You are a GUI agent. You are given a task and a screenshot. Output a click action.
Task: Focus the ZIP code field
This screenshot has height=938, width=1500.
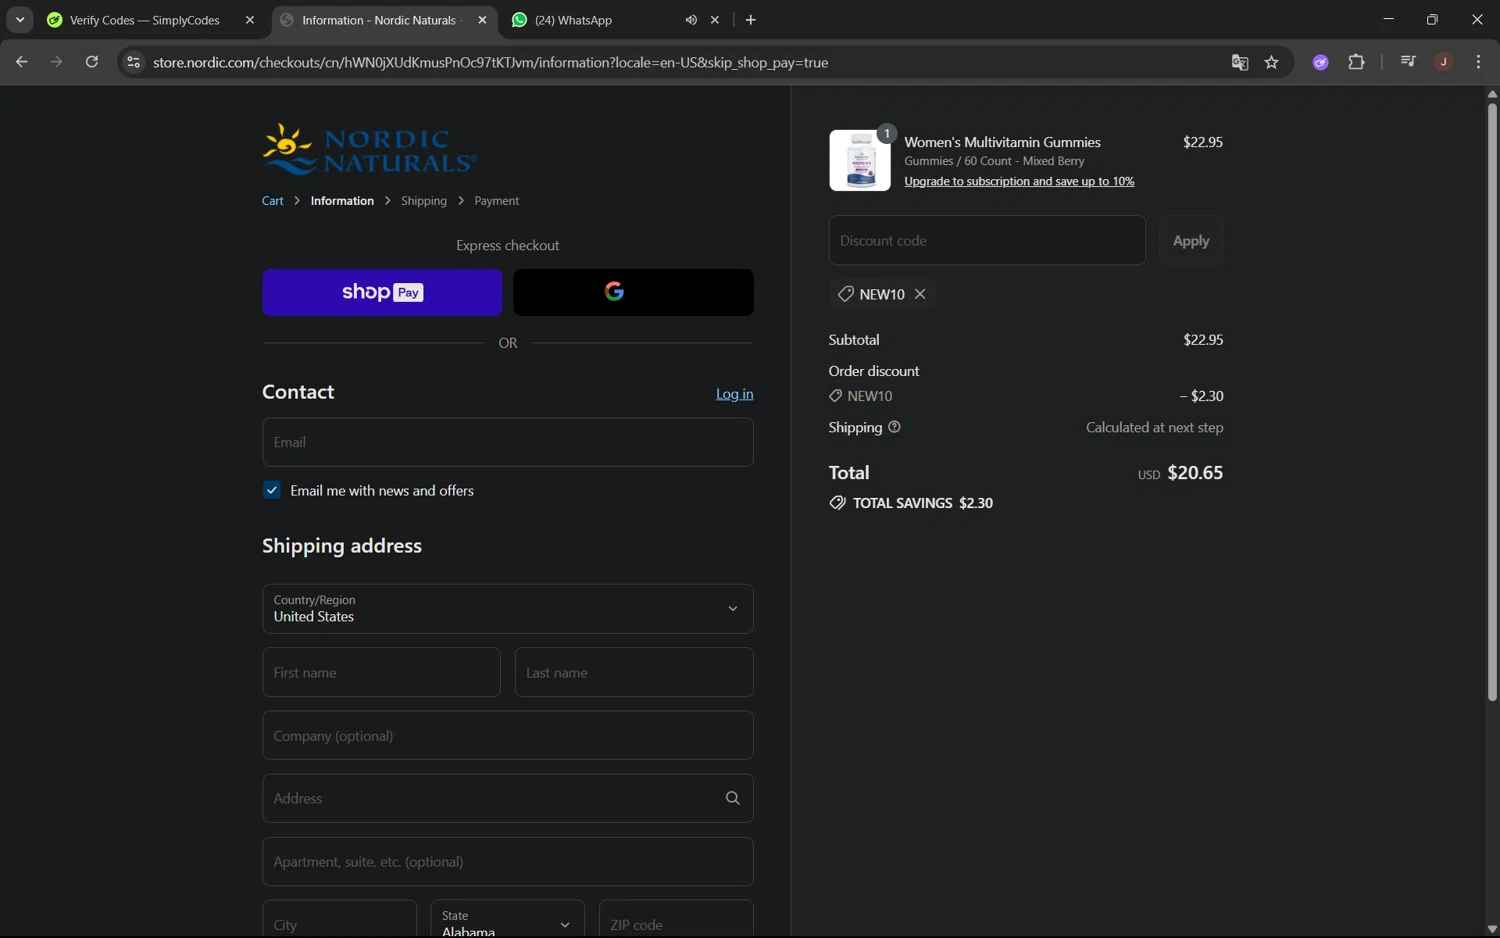[x=676, y=920]
